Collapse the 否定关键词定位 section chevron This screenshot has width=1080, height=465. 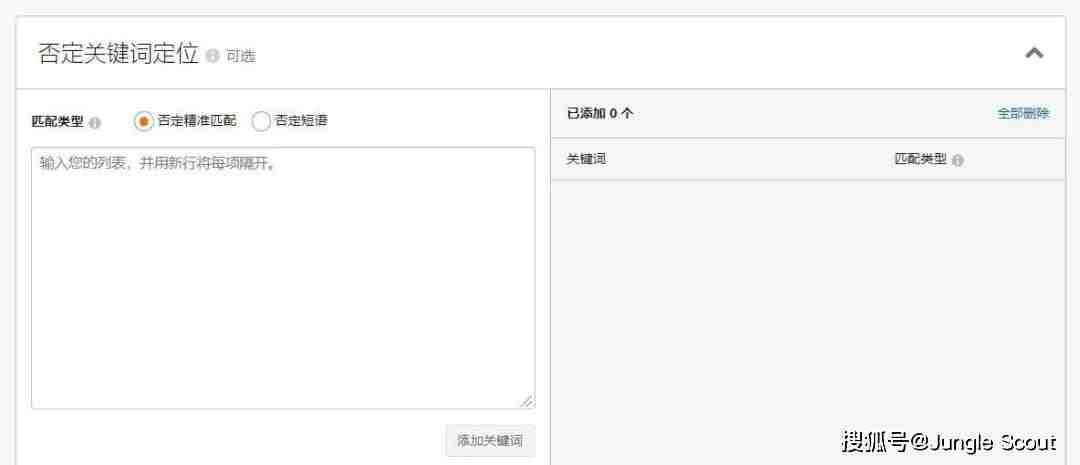point(1034,53)
